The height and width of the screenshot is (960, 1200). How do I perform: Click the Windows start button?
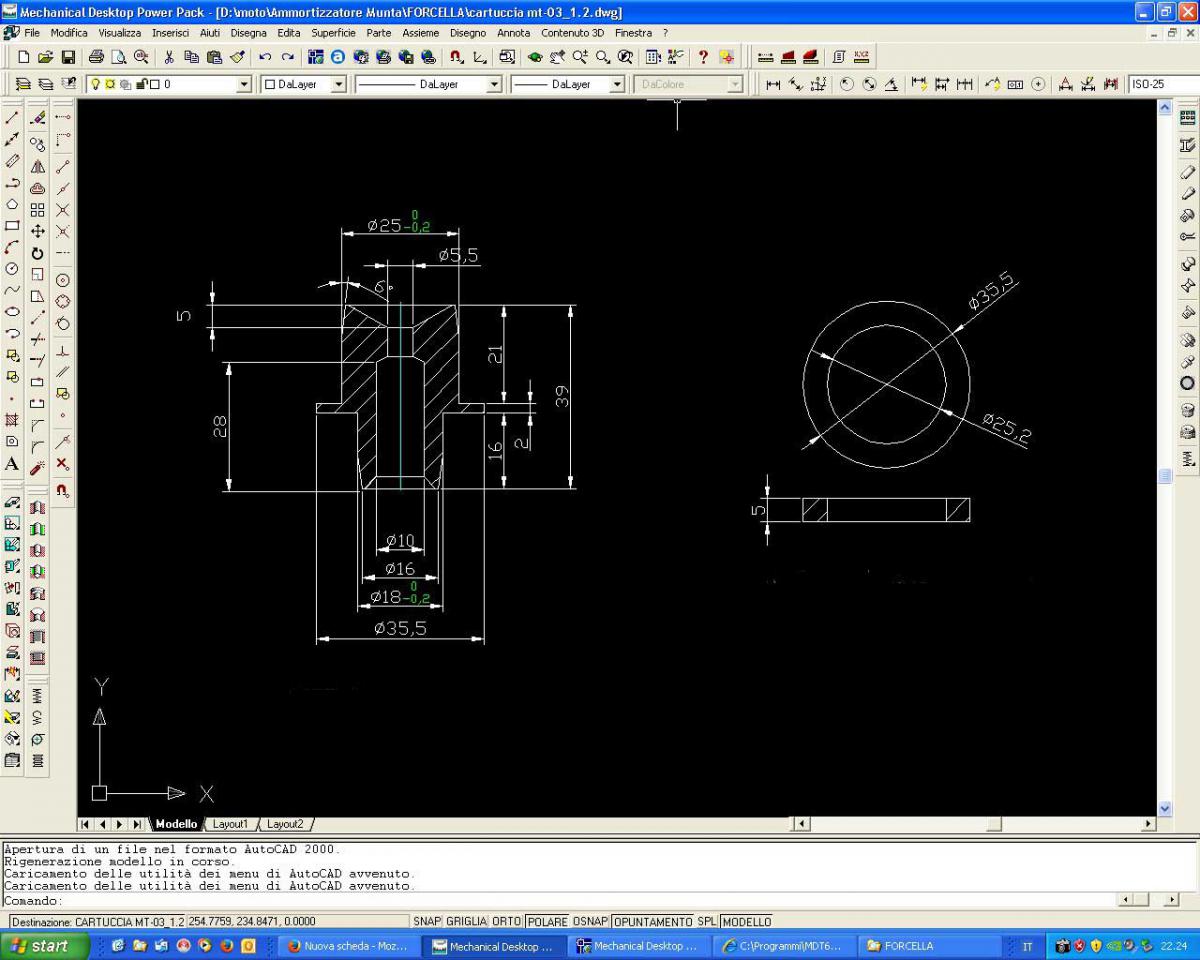tap(43, 945)
